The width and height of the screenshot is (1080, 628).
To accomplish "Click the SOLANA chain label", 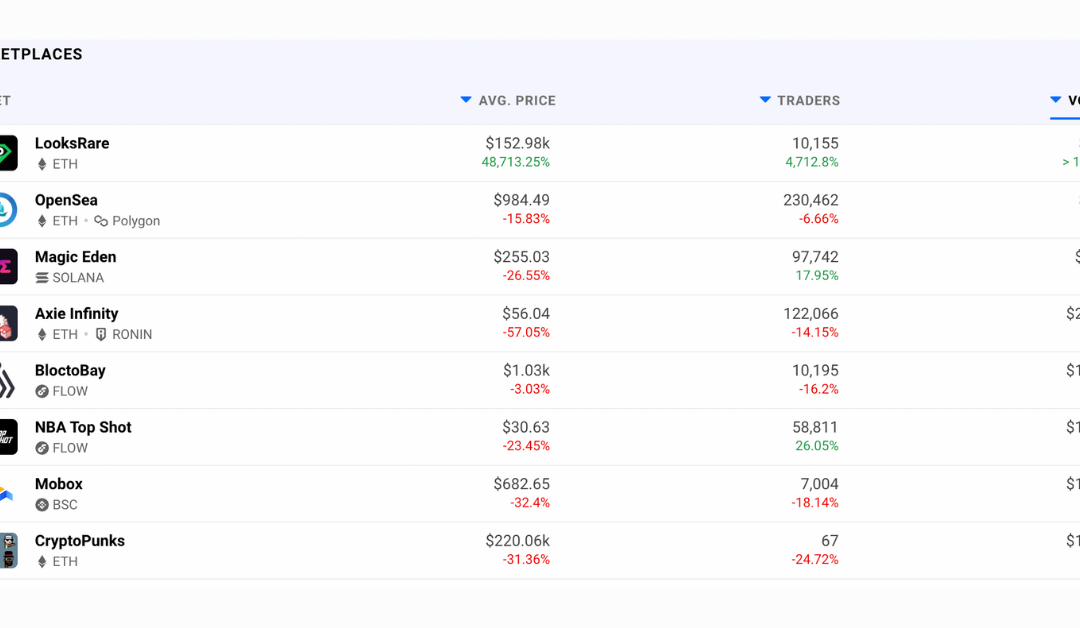I will [78, 278].
